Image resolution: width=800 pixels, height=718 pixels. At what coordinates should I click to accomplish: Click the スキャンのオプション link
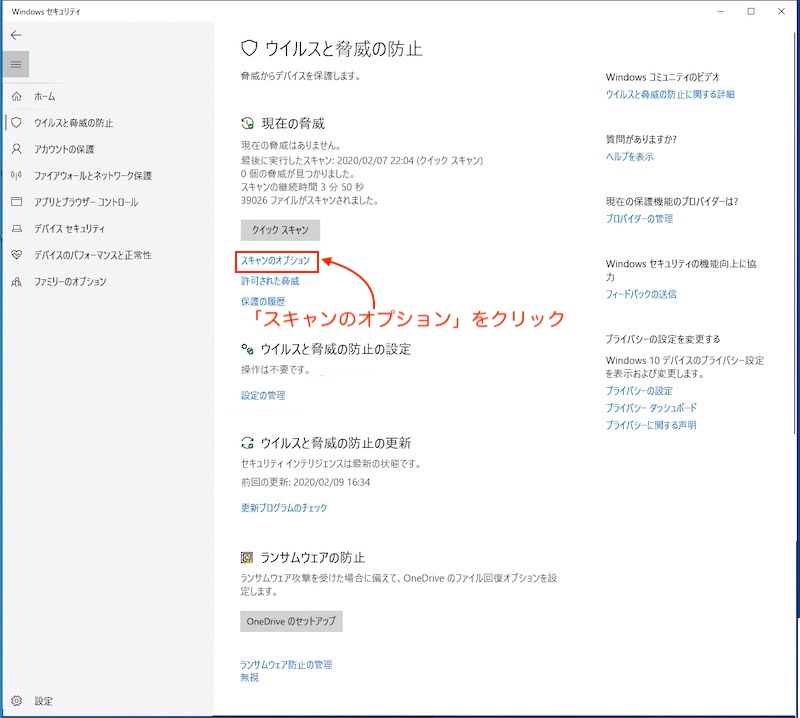click(276, 261)
